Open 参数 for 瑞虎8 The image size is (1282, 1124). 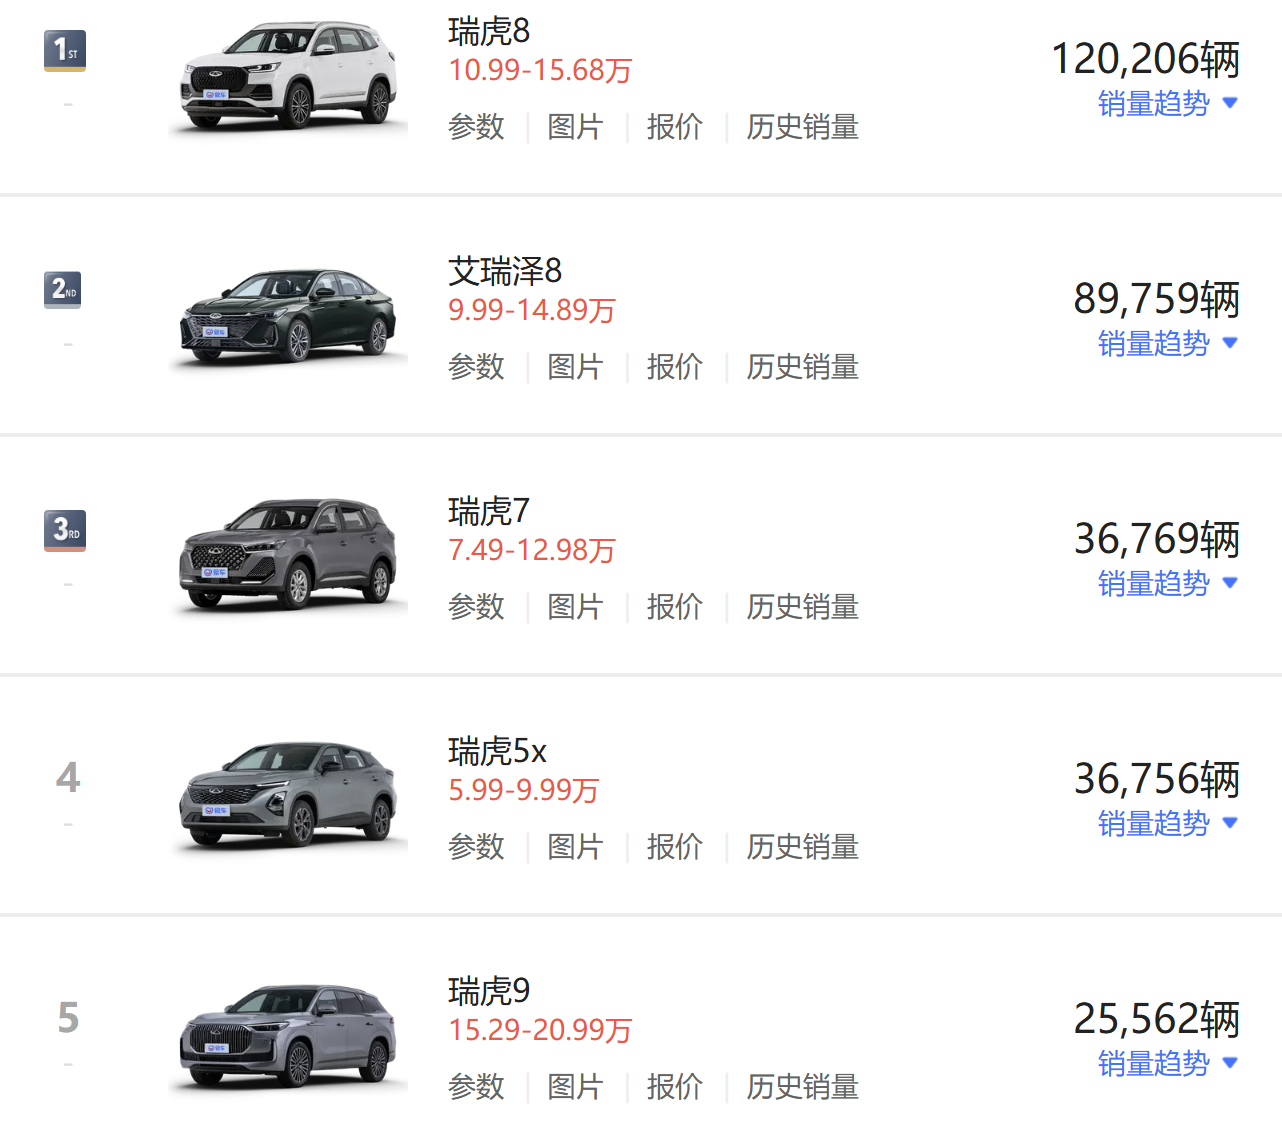pos(476,127)
